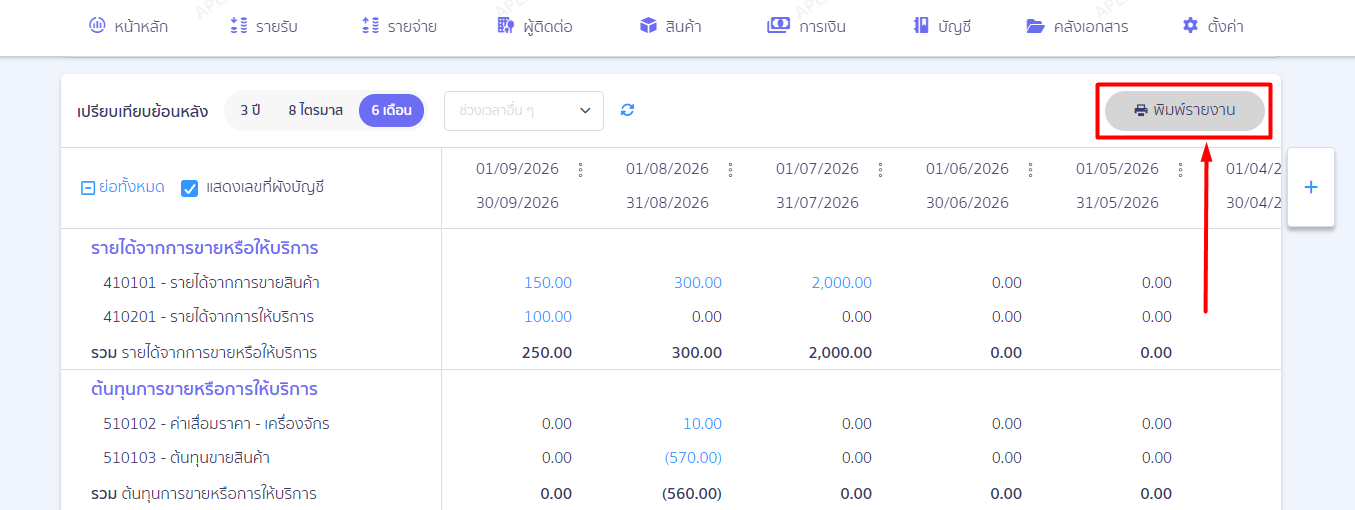Click row 510103 - ต้นทุนขายสินค้า

click(187, 458)
